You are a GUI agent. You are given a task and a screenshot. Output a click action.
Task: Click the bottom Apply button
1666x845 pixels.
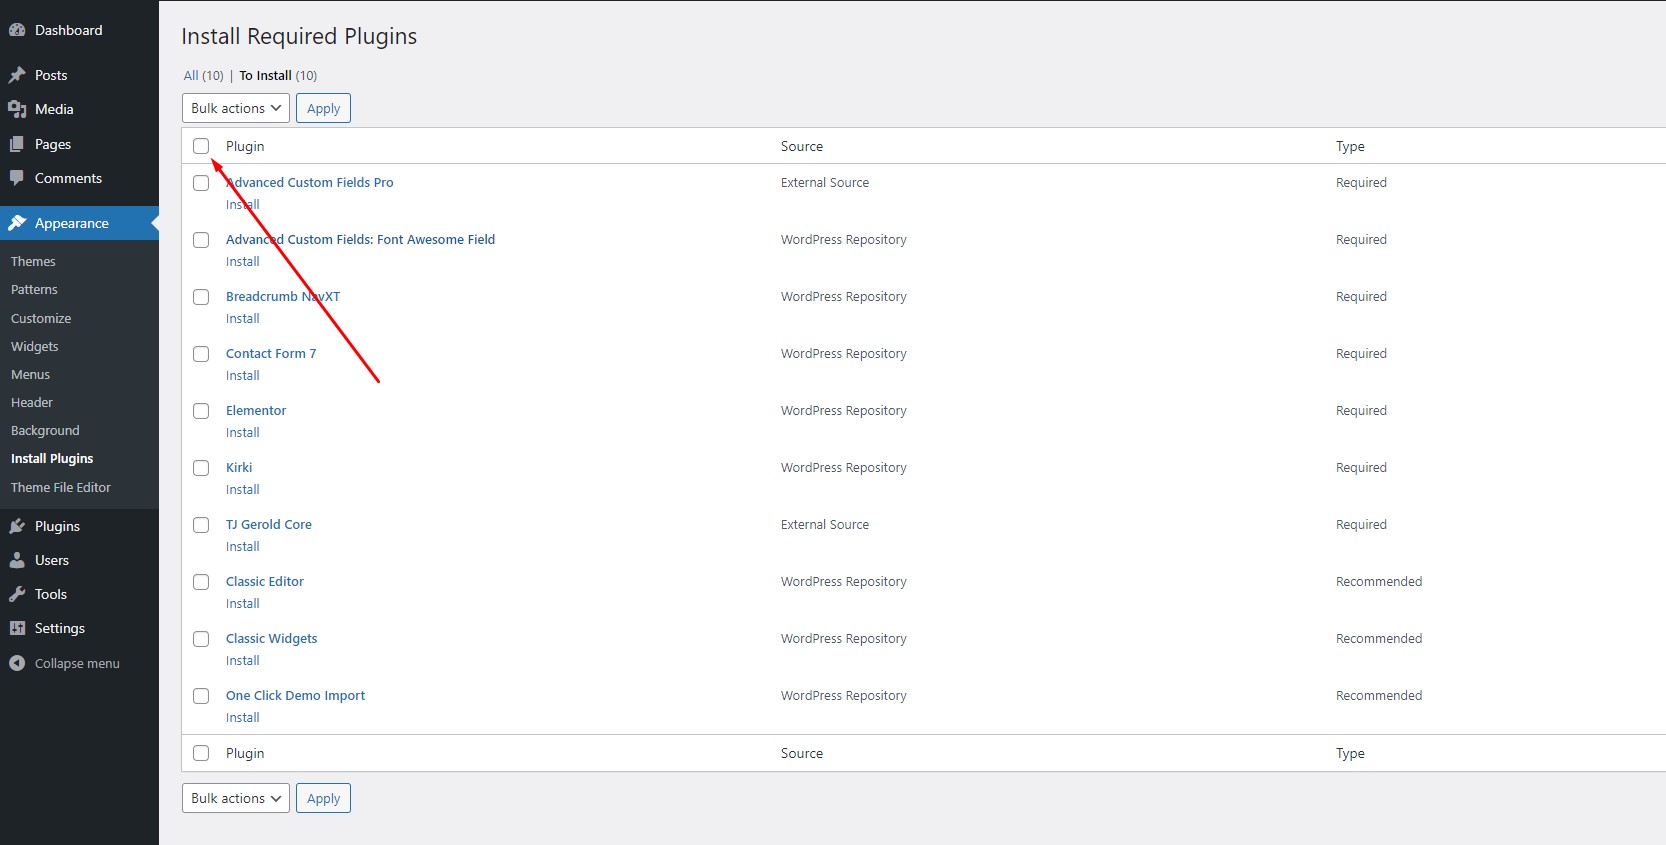click(x=323, y=798)
